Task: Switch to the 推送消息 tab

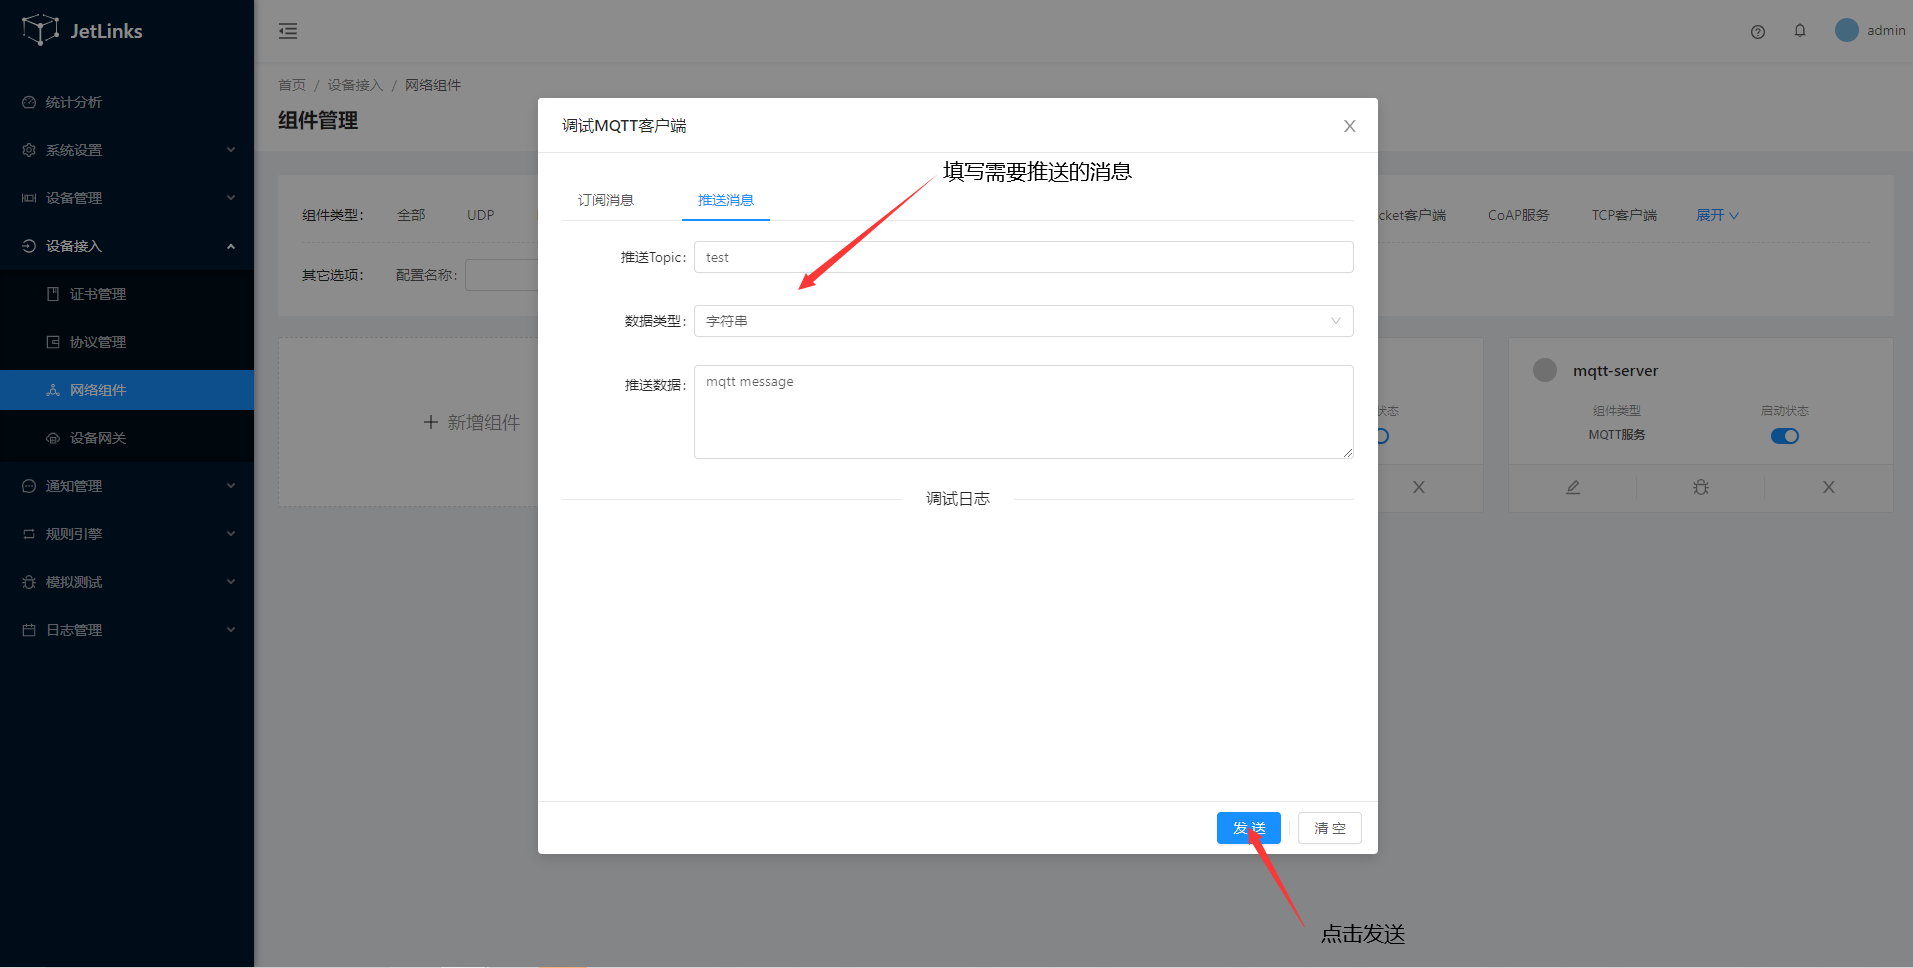Action: coord(726,199)
